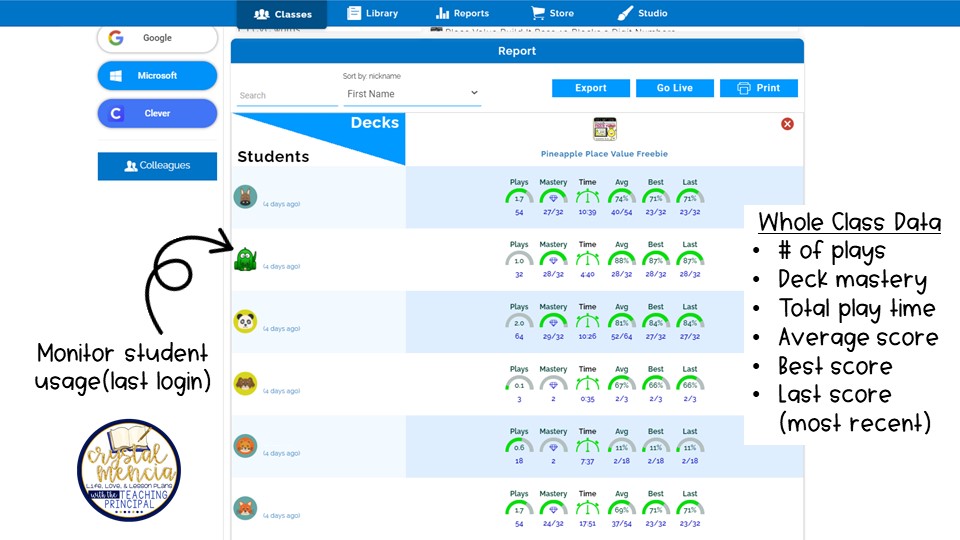Image resolution: width=960 pixels, height=540 pixels.
Task: Click the first student's donkey avatar
Action: pyautogui.click(x=245, y=197)
